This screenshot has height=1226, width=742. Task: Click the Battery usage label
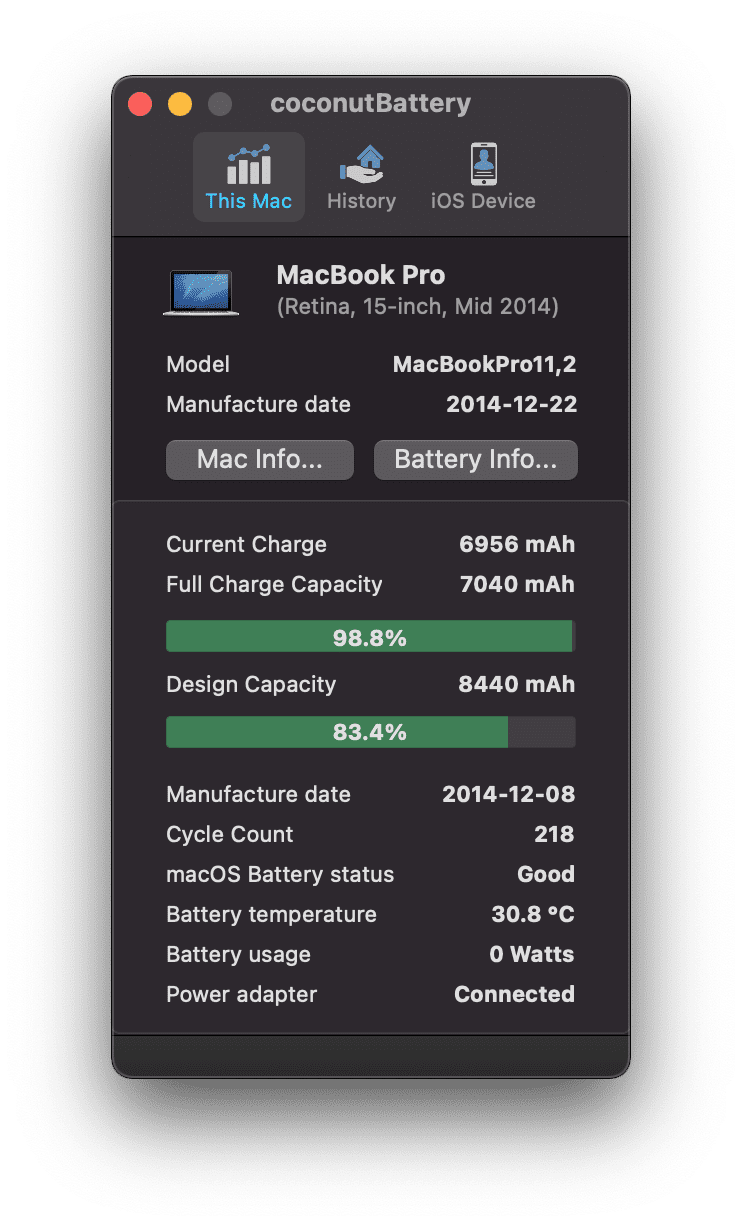coord(238,955)
